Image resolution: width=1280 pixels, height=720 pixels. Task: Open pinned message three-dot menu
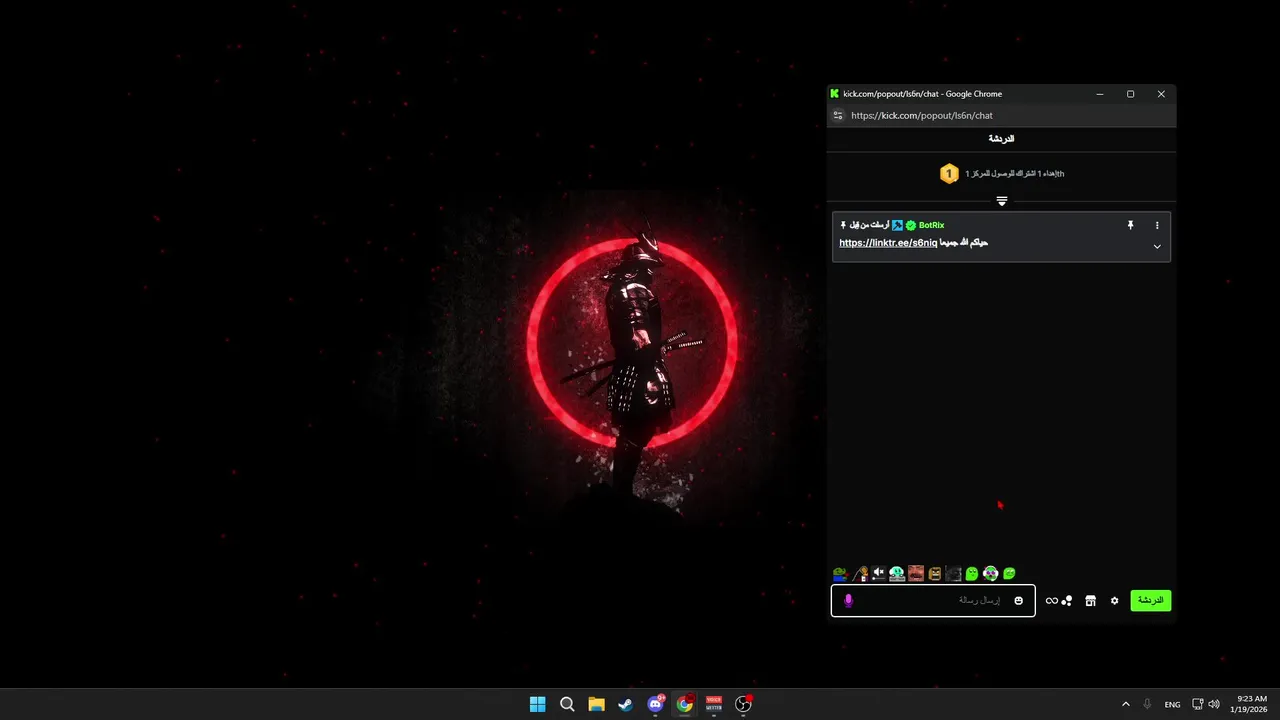pos(1157,225)
